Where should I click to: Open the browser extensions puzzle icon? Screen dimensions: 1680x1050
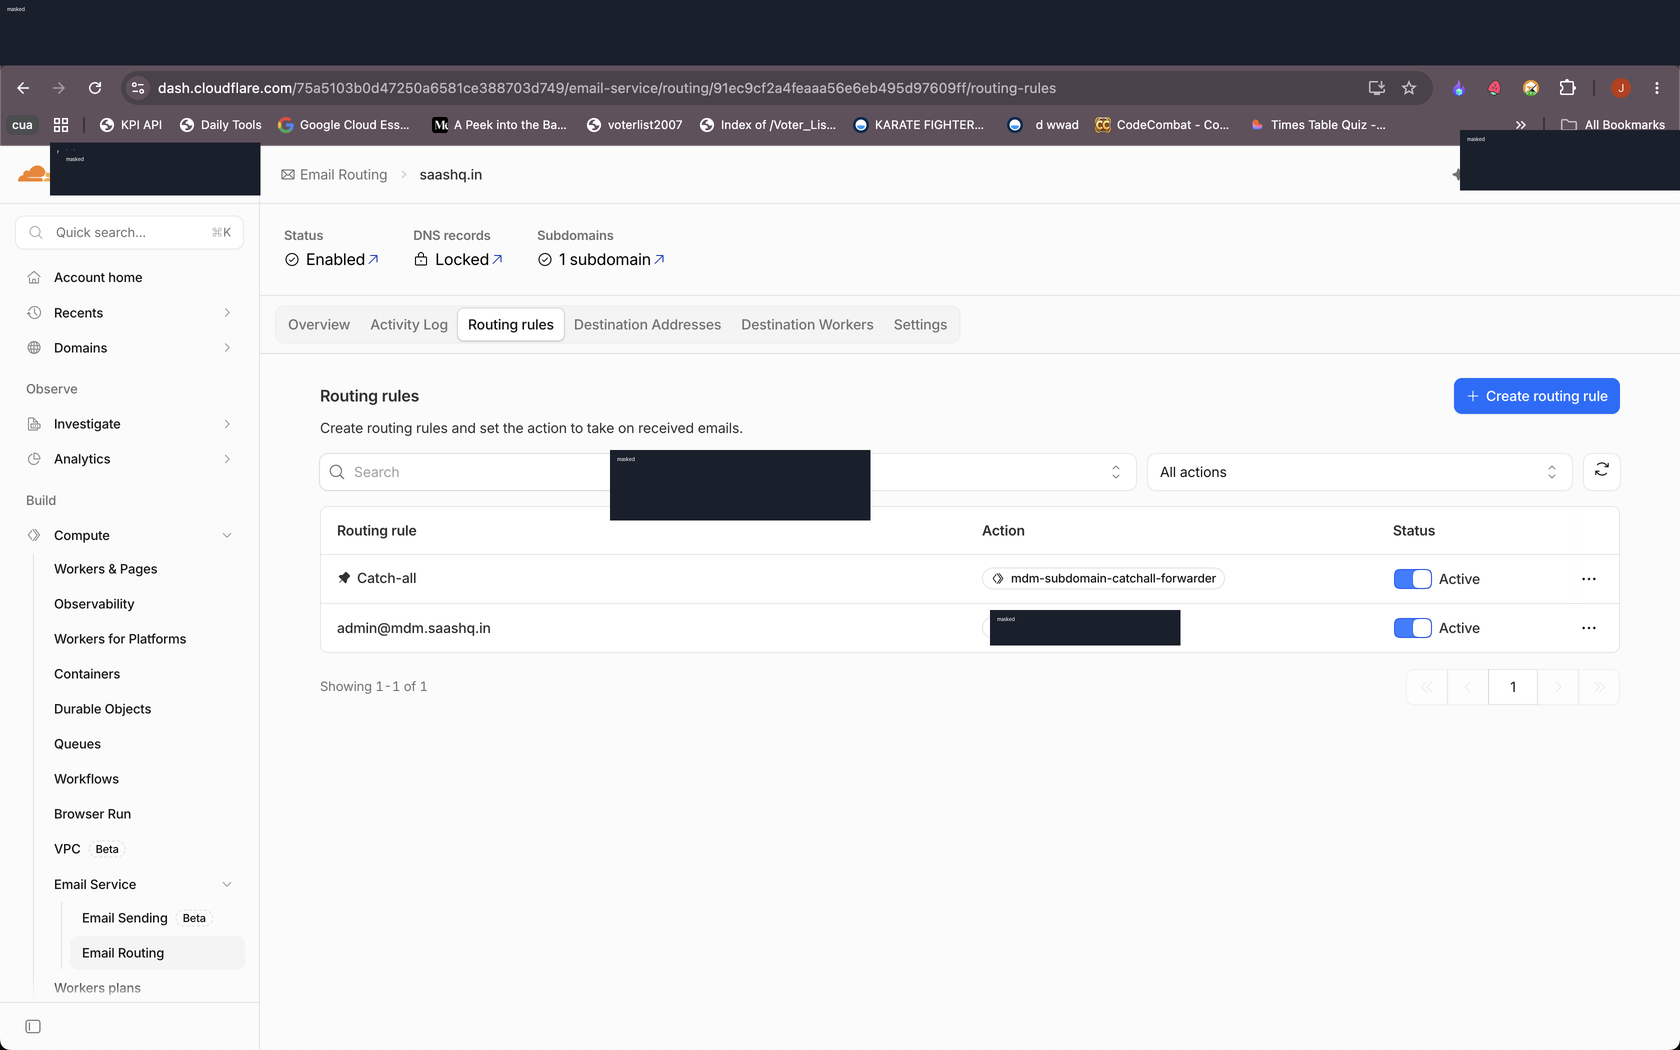click(1567, 88)
